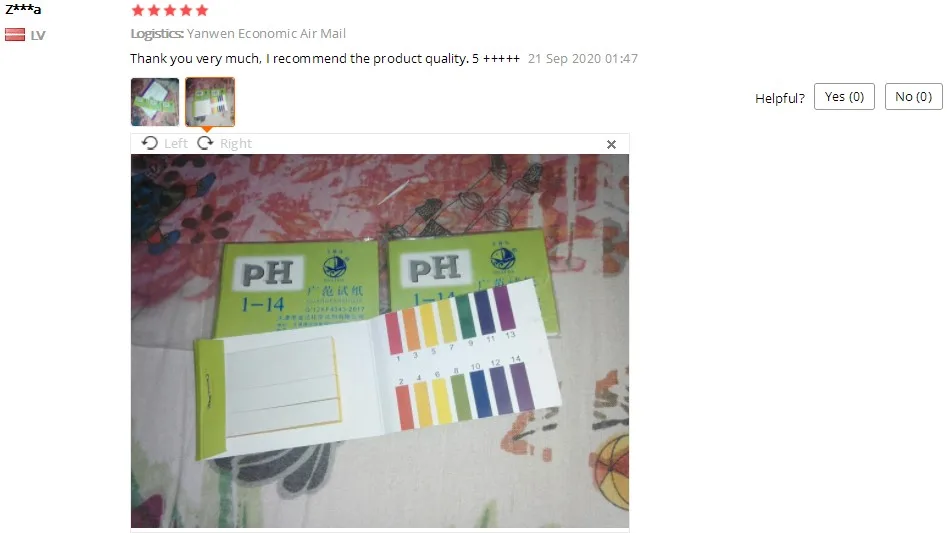947x533 pixels.
Task: Click the fifth rating star
Action: click(202, 10)
